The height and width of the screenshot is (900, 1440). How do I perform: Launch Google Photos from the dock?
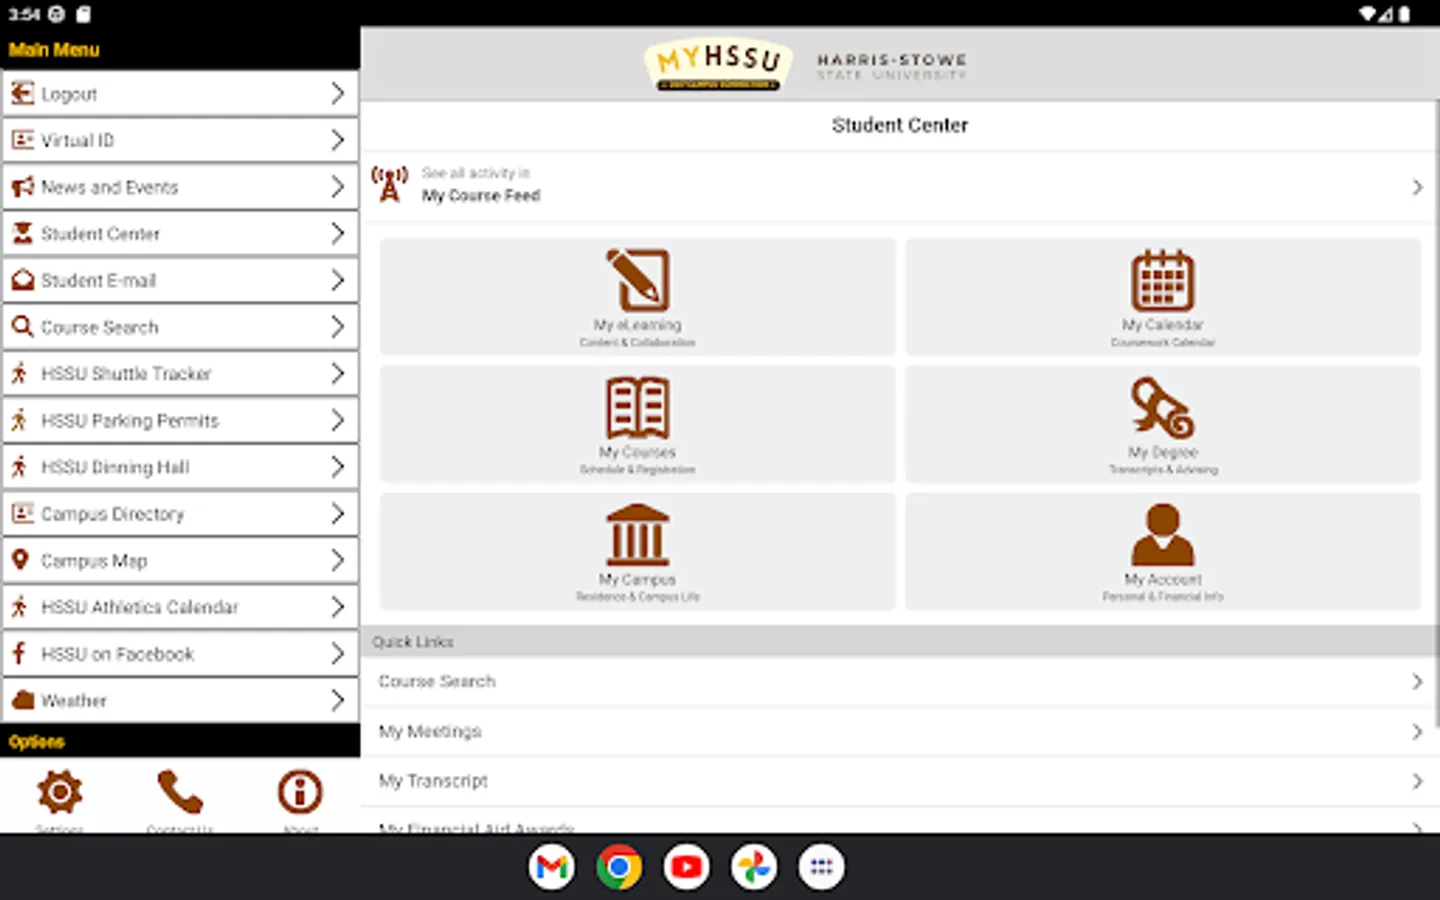point(754,867)
